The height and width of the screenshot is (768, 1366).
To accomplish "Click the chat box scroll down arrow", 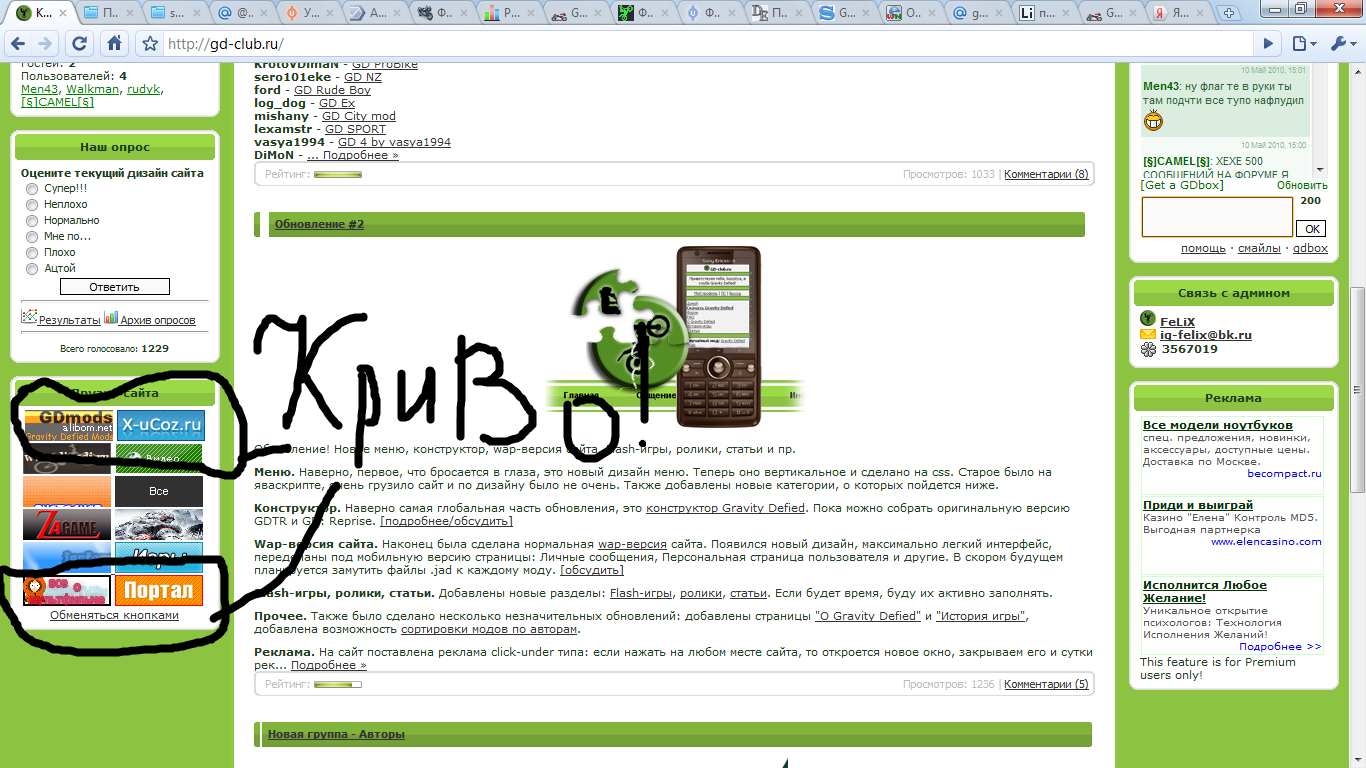I will pyautogui.click(x=1320, y=171).
